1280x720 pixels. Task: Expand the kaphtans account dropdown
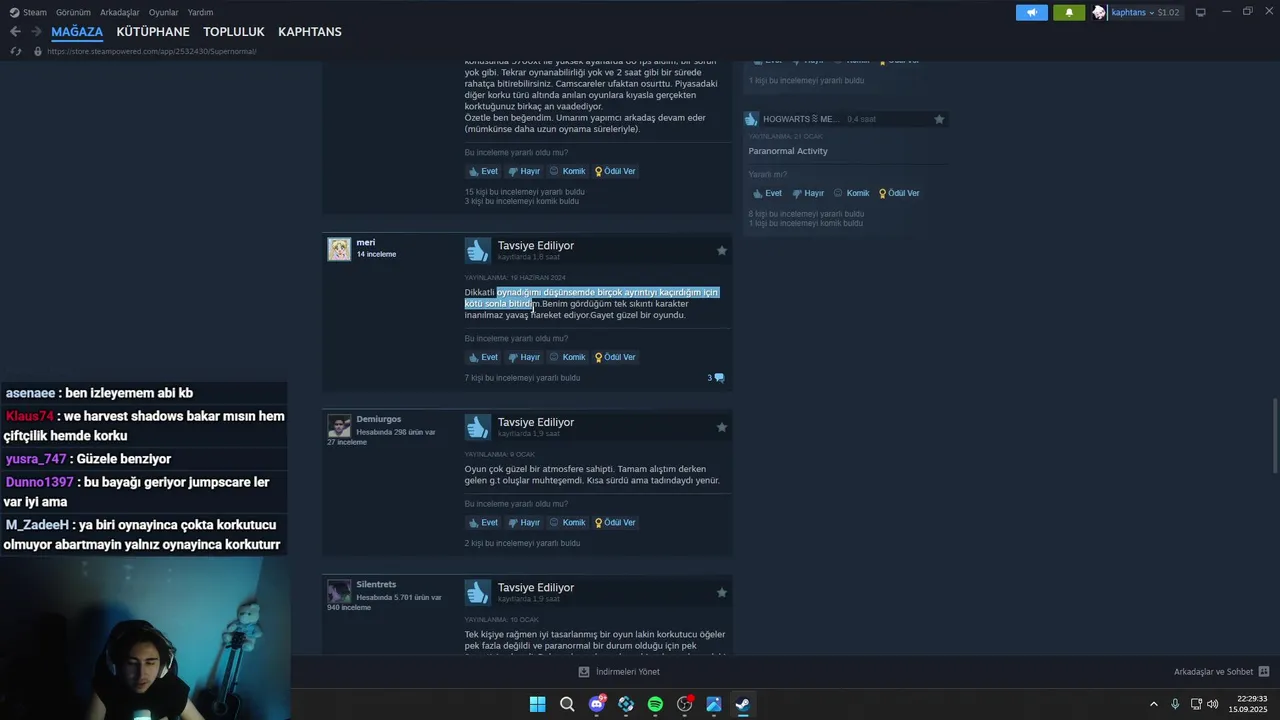coord(1151,12)
